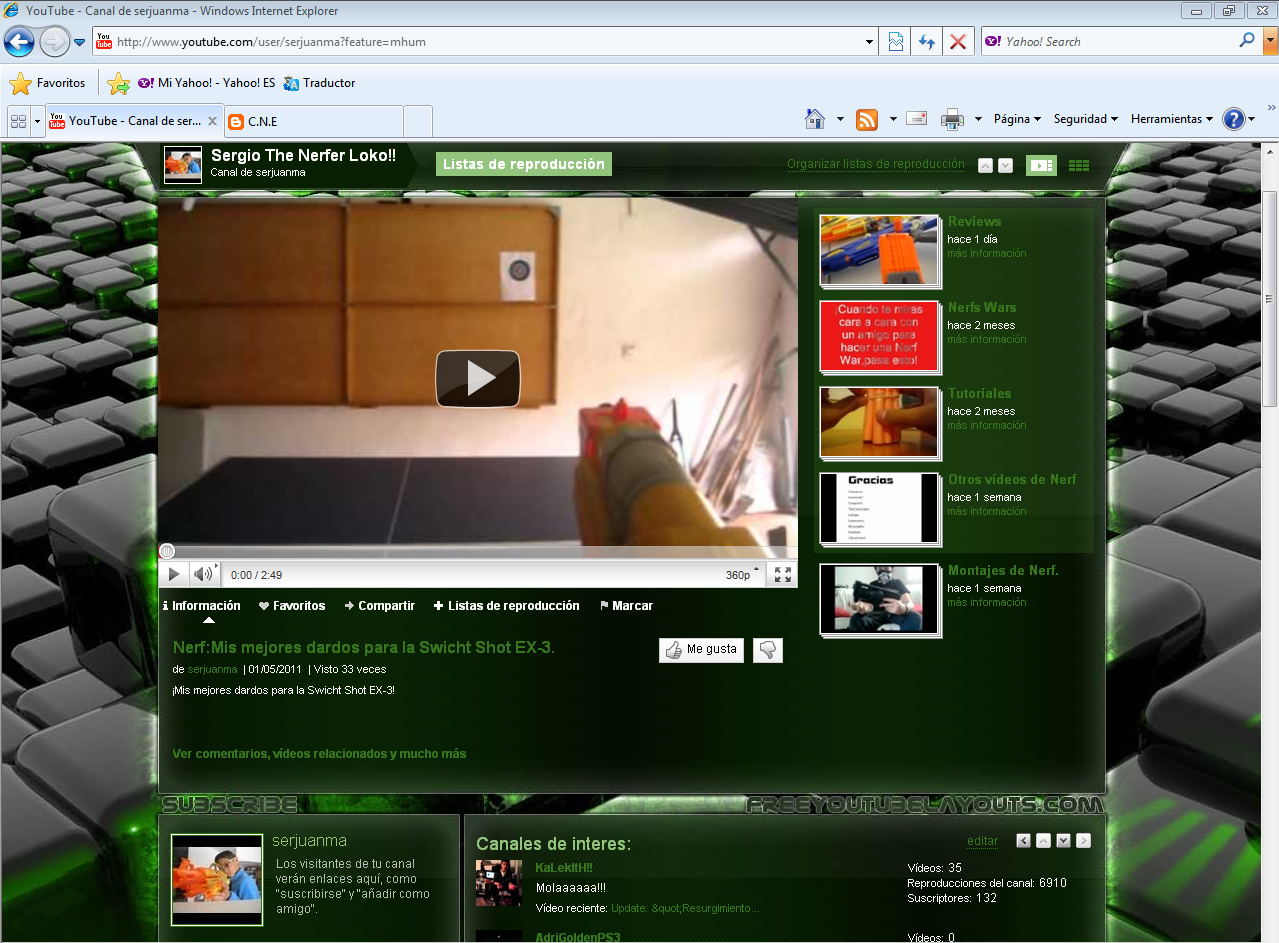Open the 360p quality selector
The image size is (1279, 943).
click(x=741, y=575)
